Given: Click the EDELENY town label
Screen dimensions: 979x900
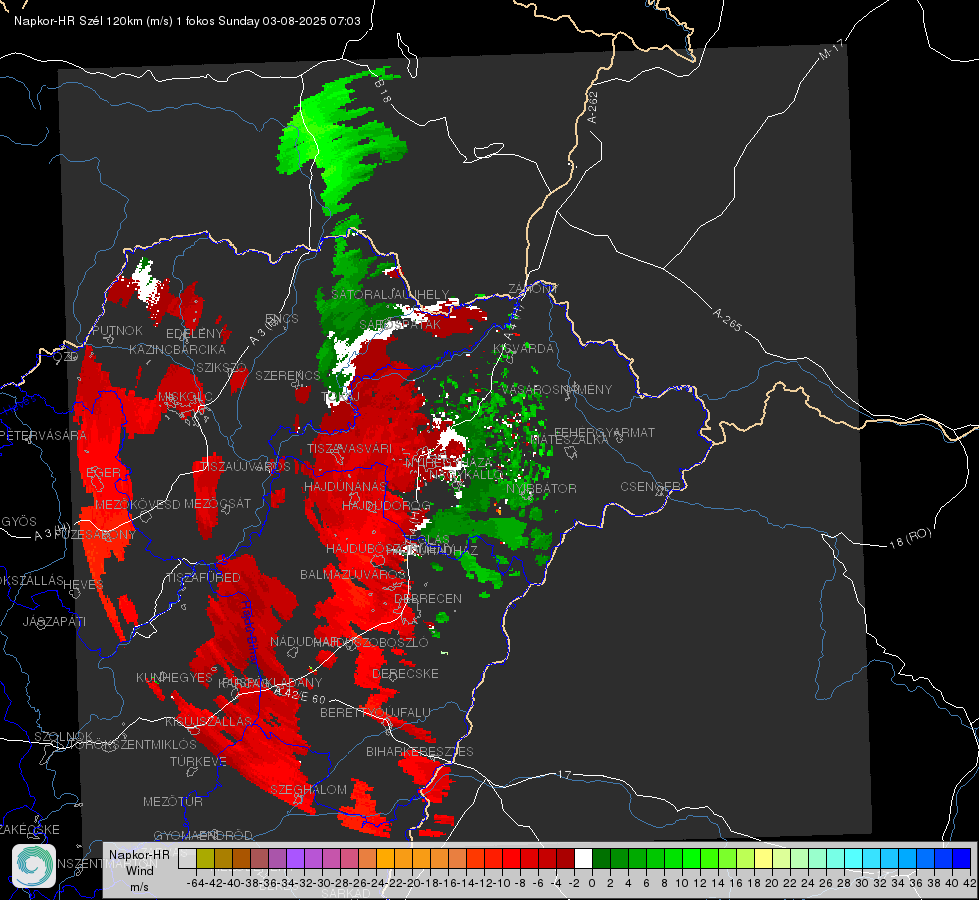Looking at the screenshot, I should (x=194, y=334).
